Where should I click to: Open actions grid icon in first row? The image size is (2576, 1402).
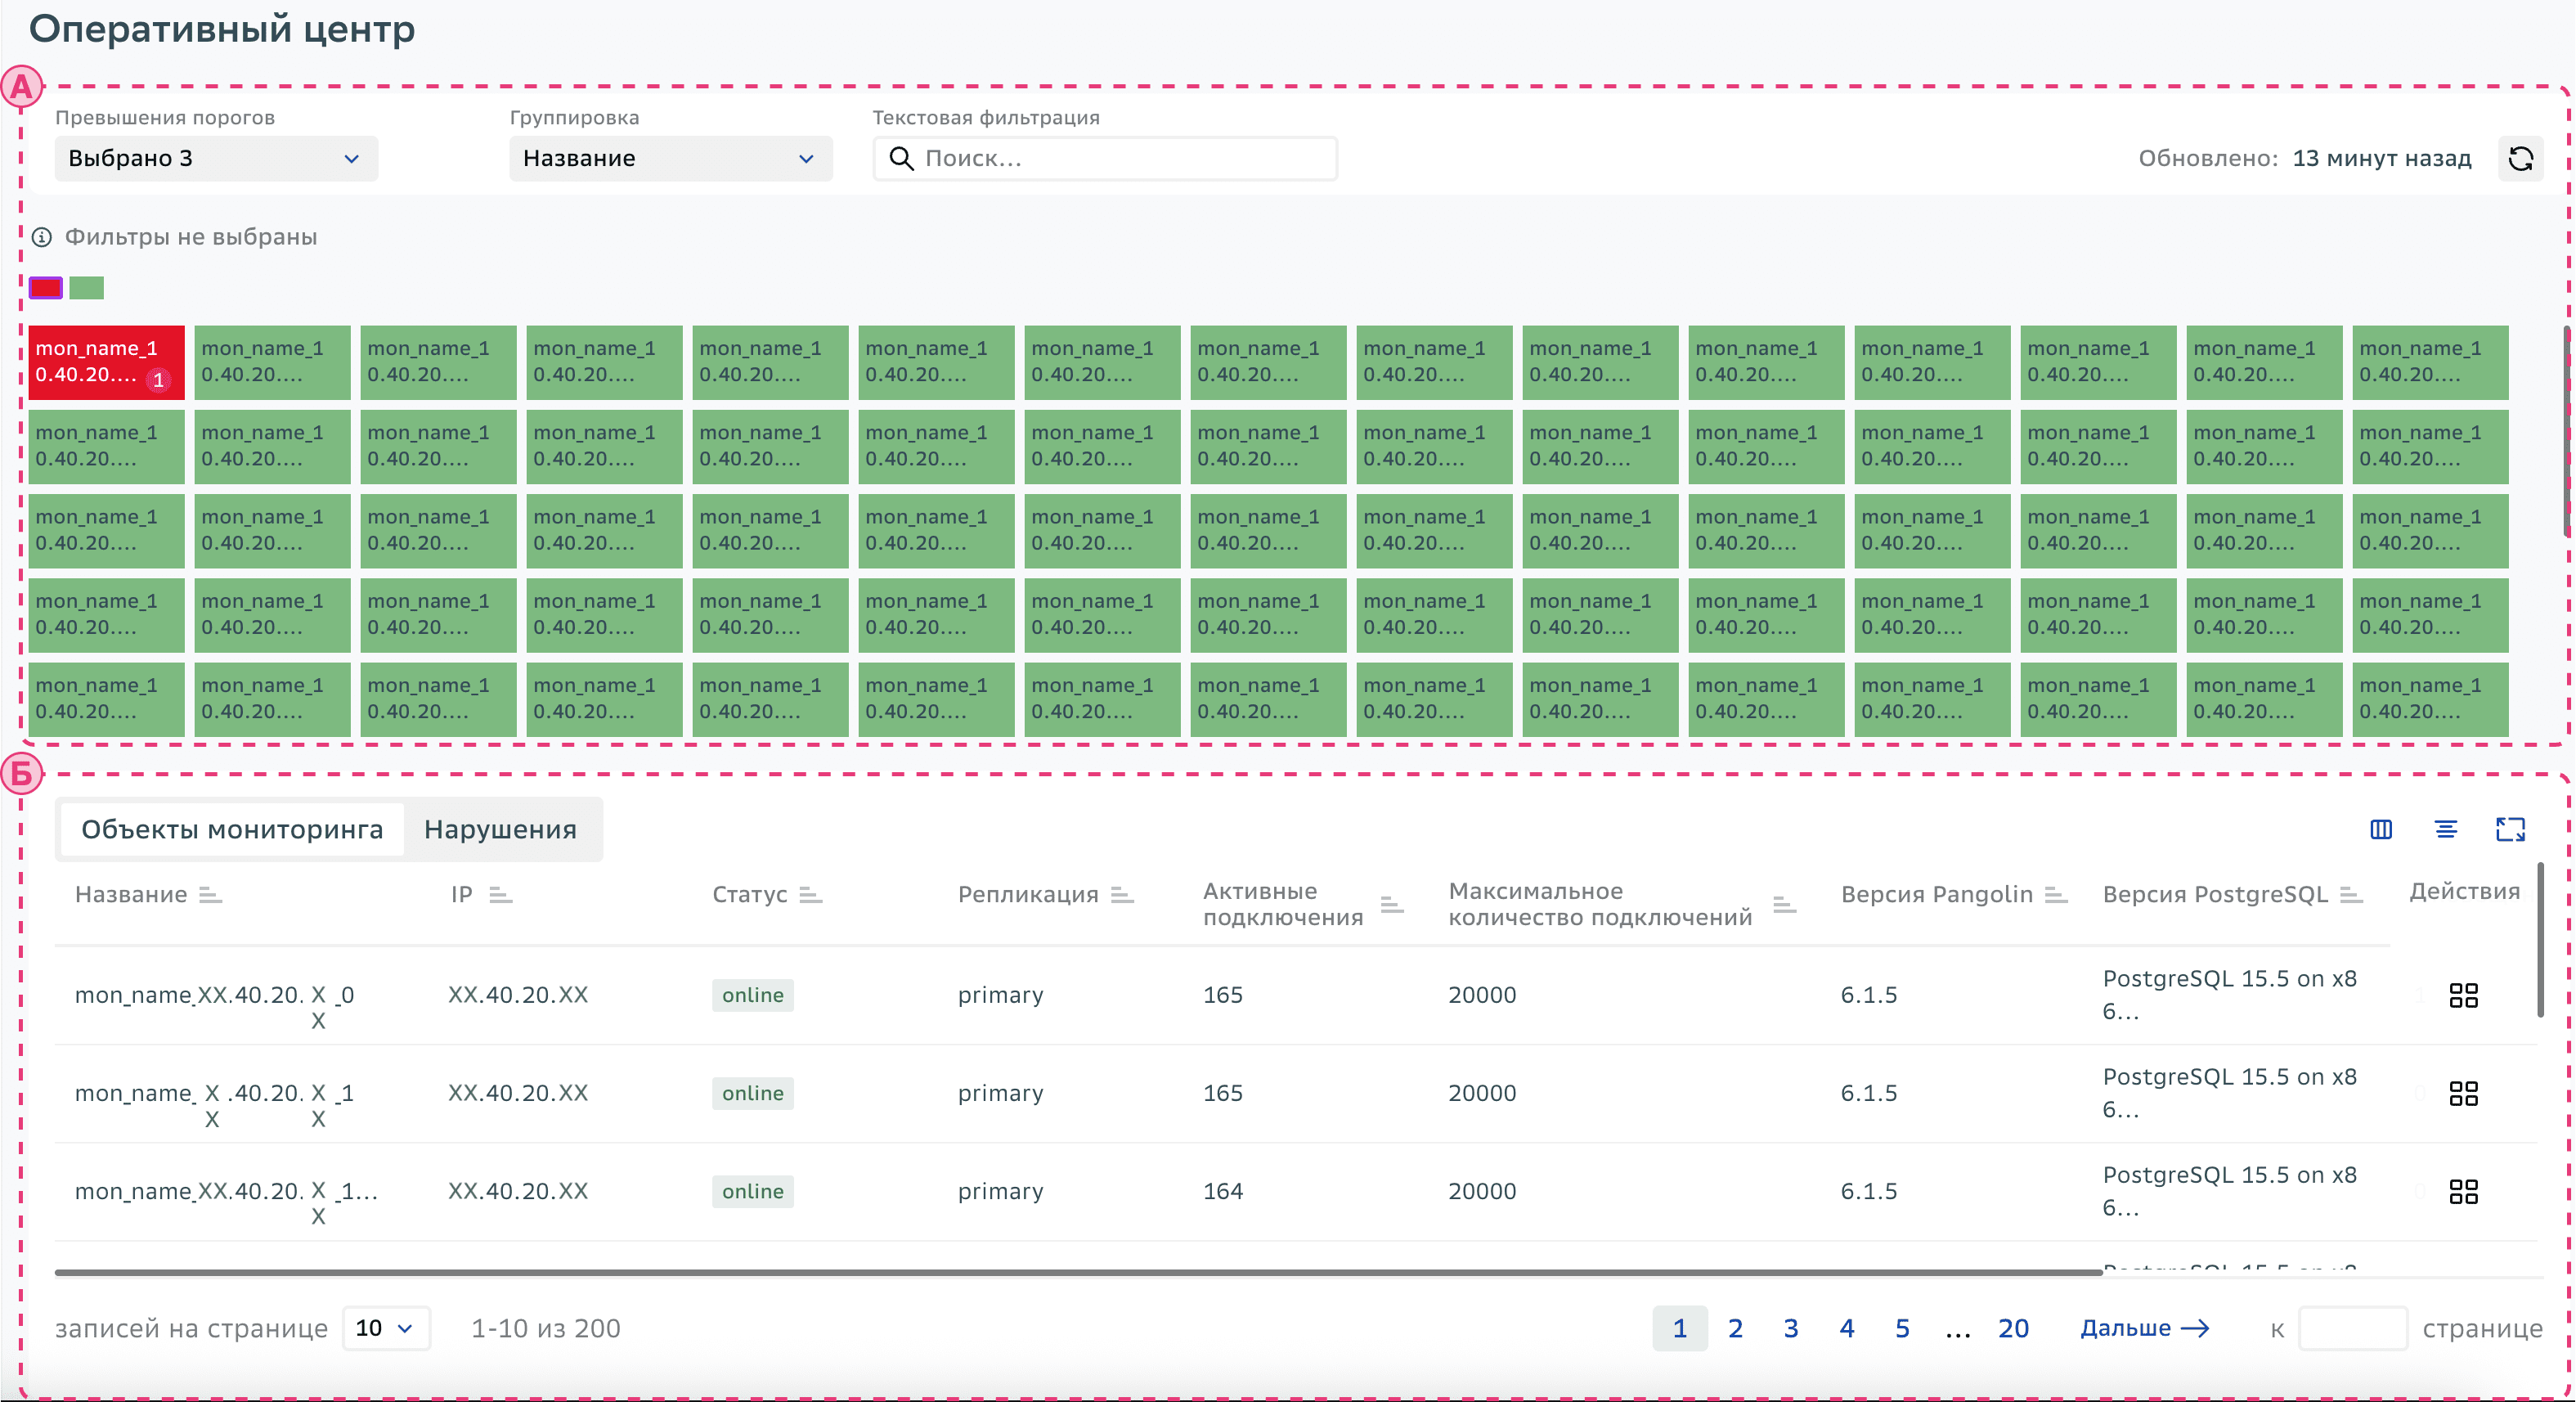[x=2463, y=995]
